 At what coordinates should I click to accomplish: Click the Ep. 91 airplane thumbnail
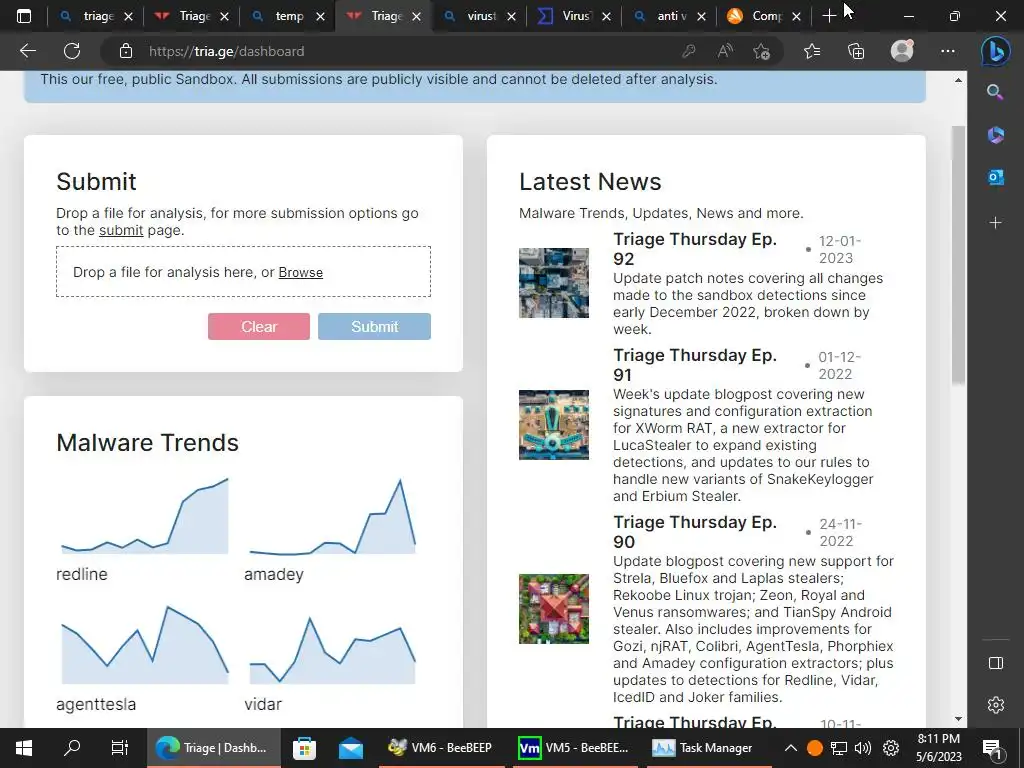point(554,425)
